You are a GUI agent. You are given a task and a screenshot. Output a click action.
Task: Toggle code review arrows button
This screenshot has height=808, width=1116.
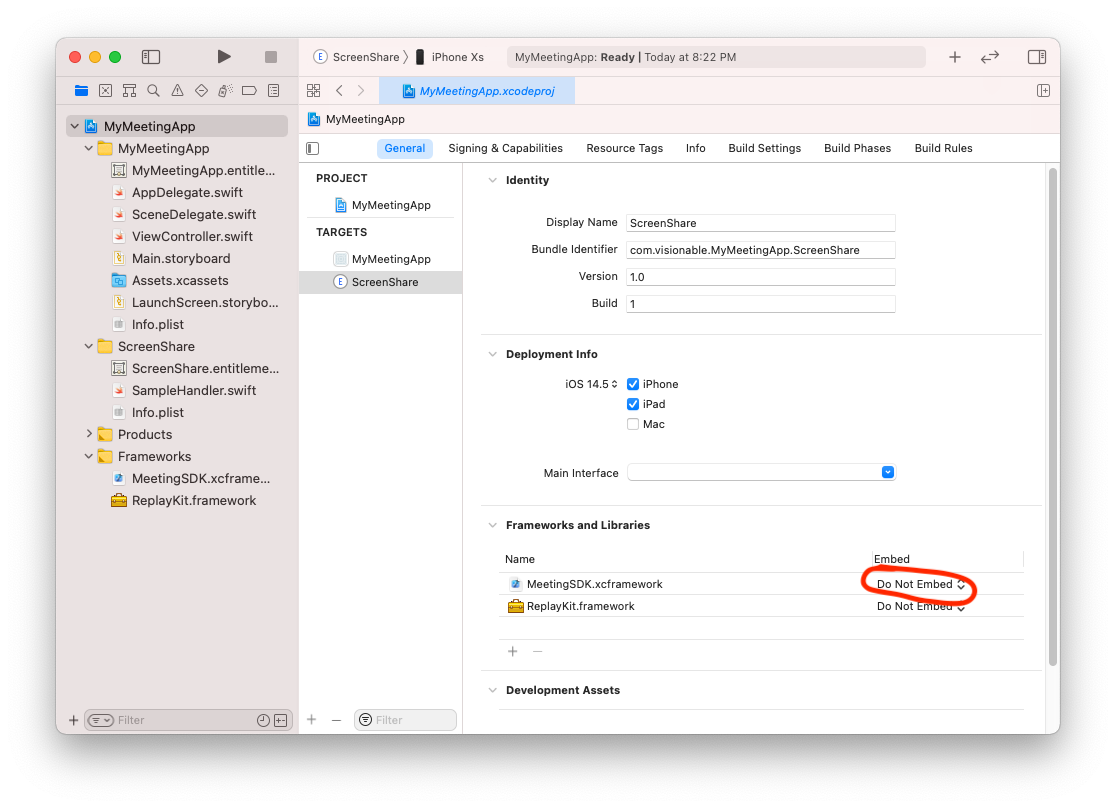[x=989, y=57]
